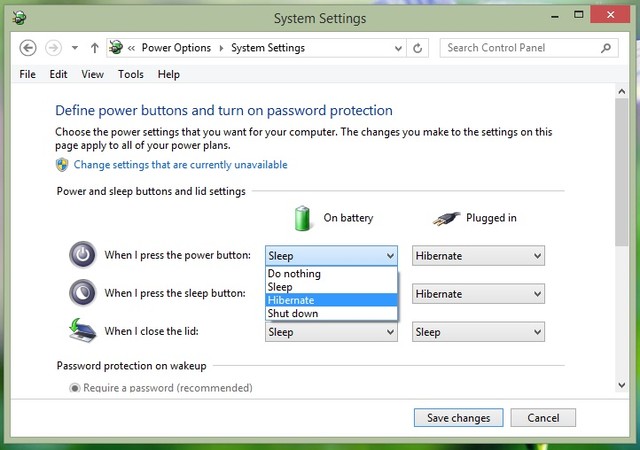Click the Cancel button
The image size is (640, 450).
pyautogui.click(x=543, y=418)
